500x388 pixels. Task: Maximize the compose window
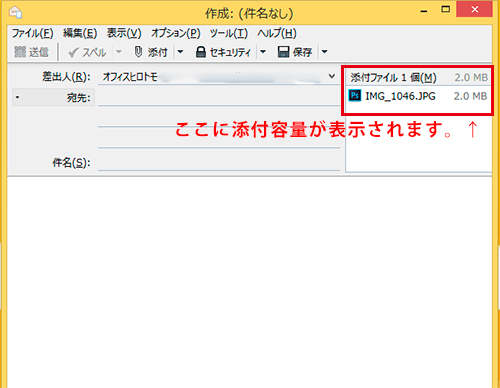[446, 9]
